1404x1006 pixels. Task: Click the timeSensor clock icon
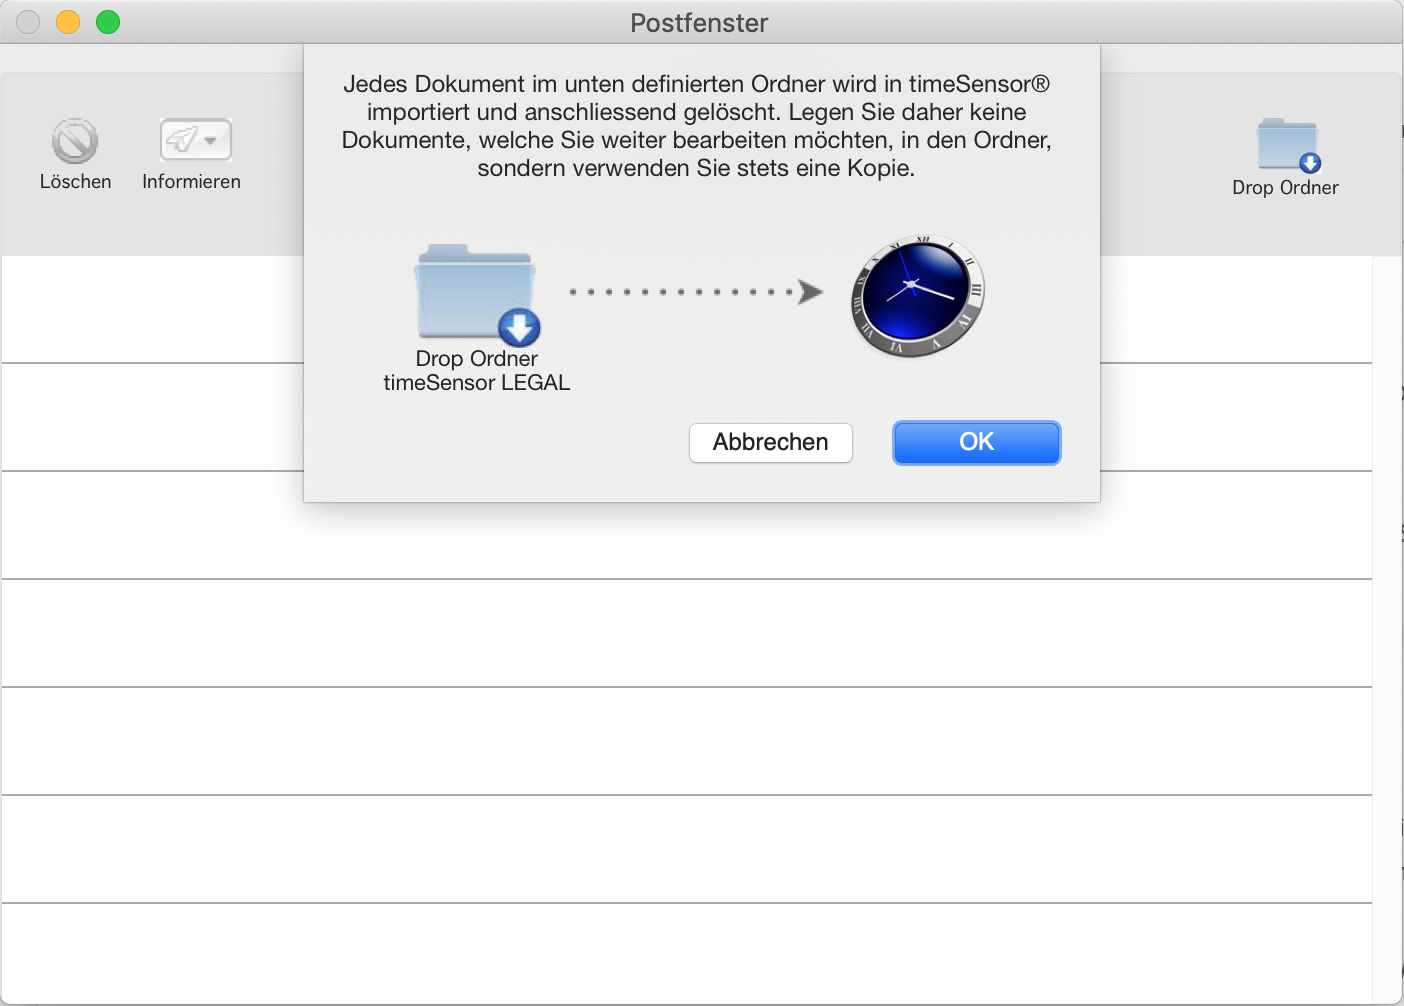[x=918, y=296]
